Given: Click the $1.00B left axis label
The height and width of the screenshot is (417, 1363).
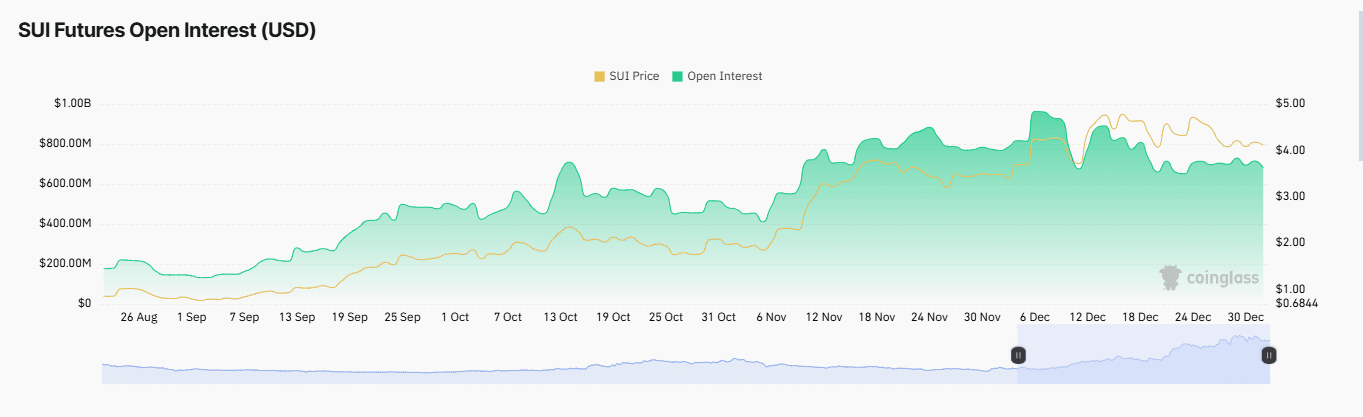Looking at the screenshot, I should [73, 104].
